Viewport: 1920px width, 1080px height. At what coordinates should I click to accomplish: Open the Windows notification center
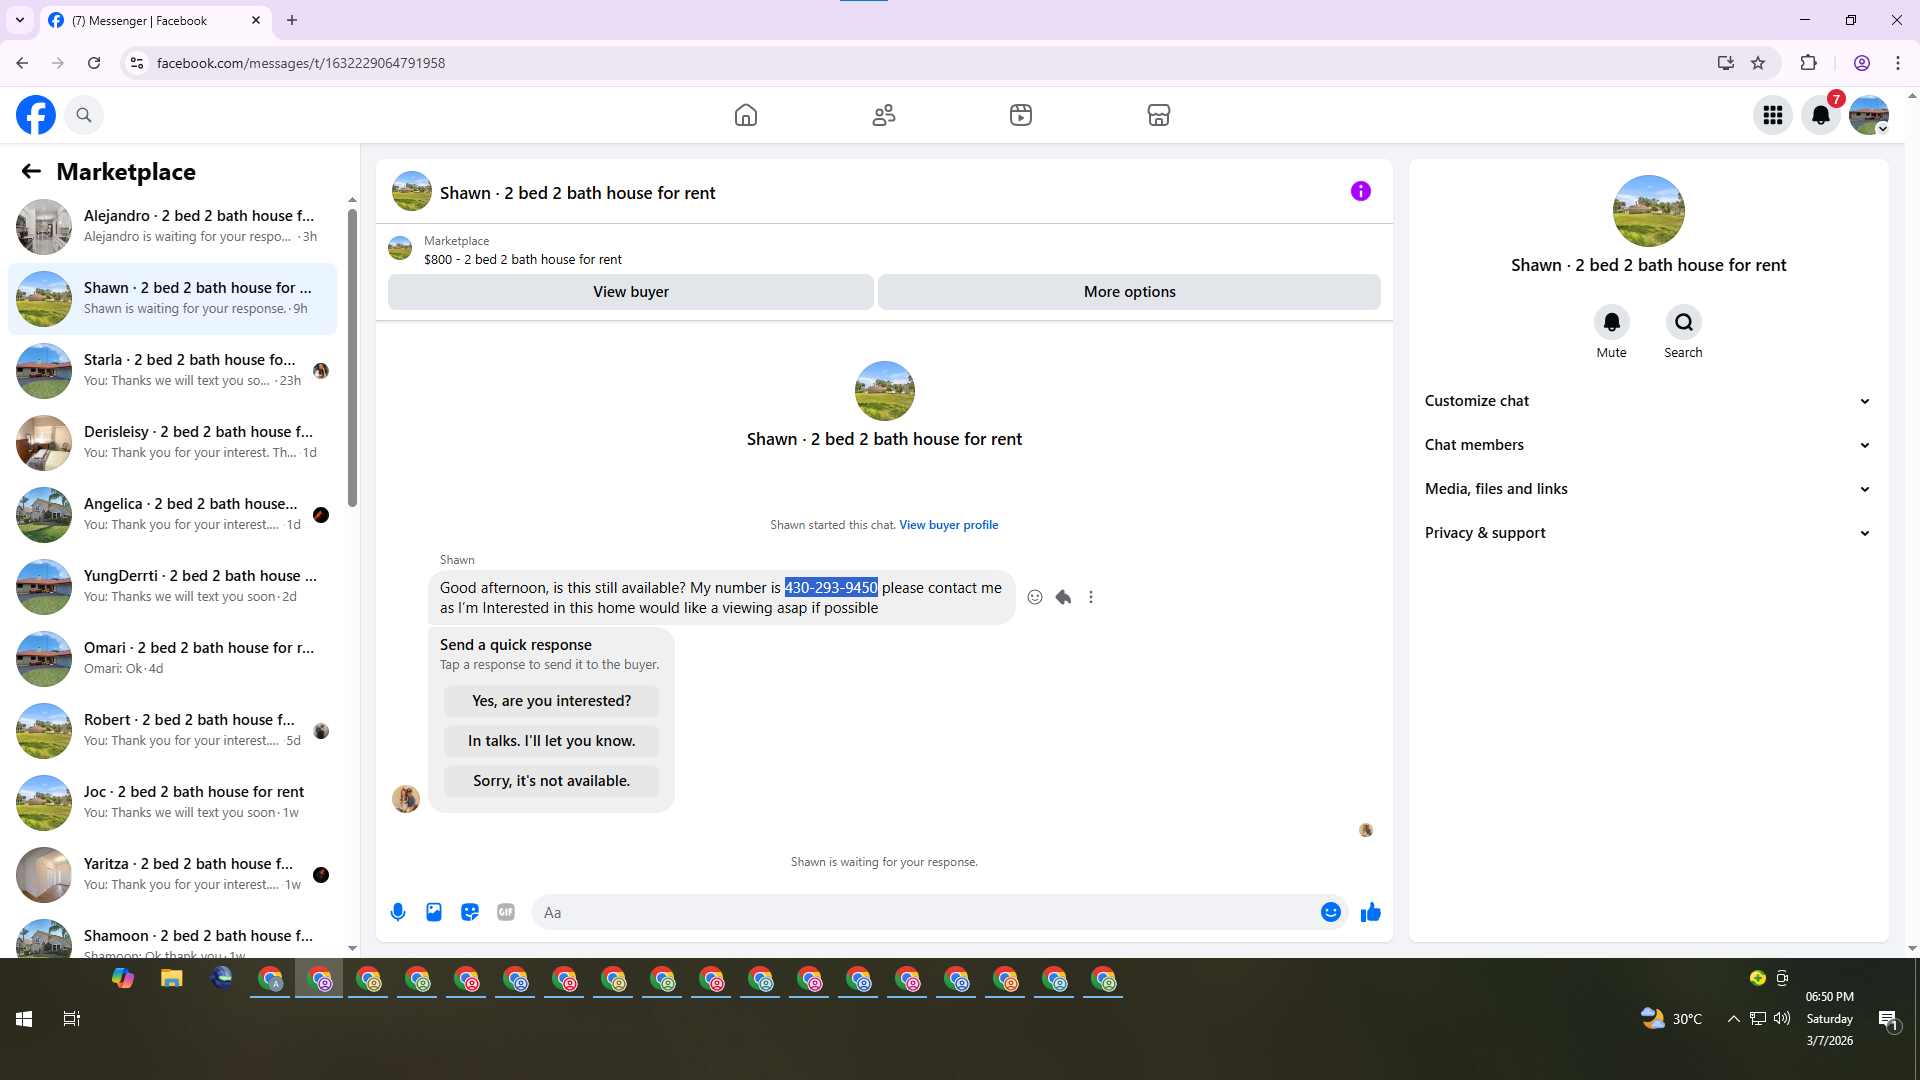tap(1888, 1019)
